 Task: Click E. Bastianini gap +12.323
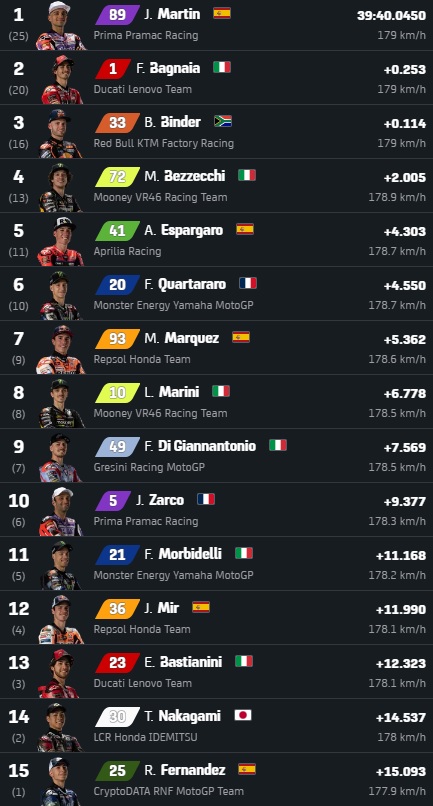tap(401, 664)
